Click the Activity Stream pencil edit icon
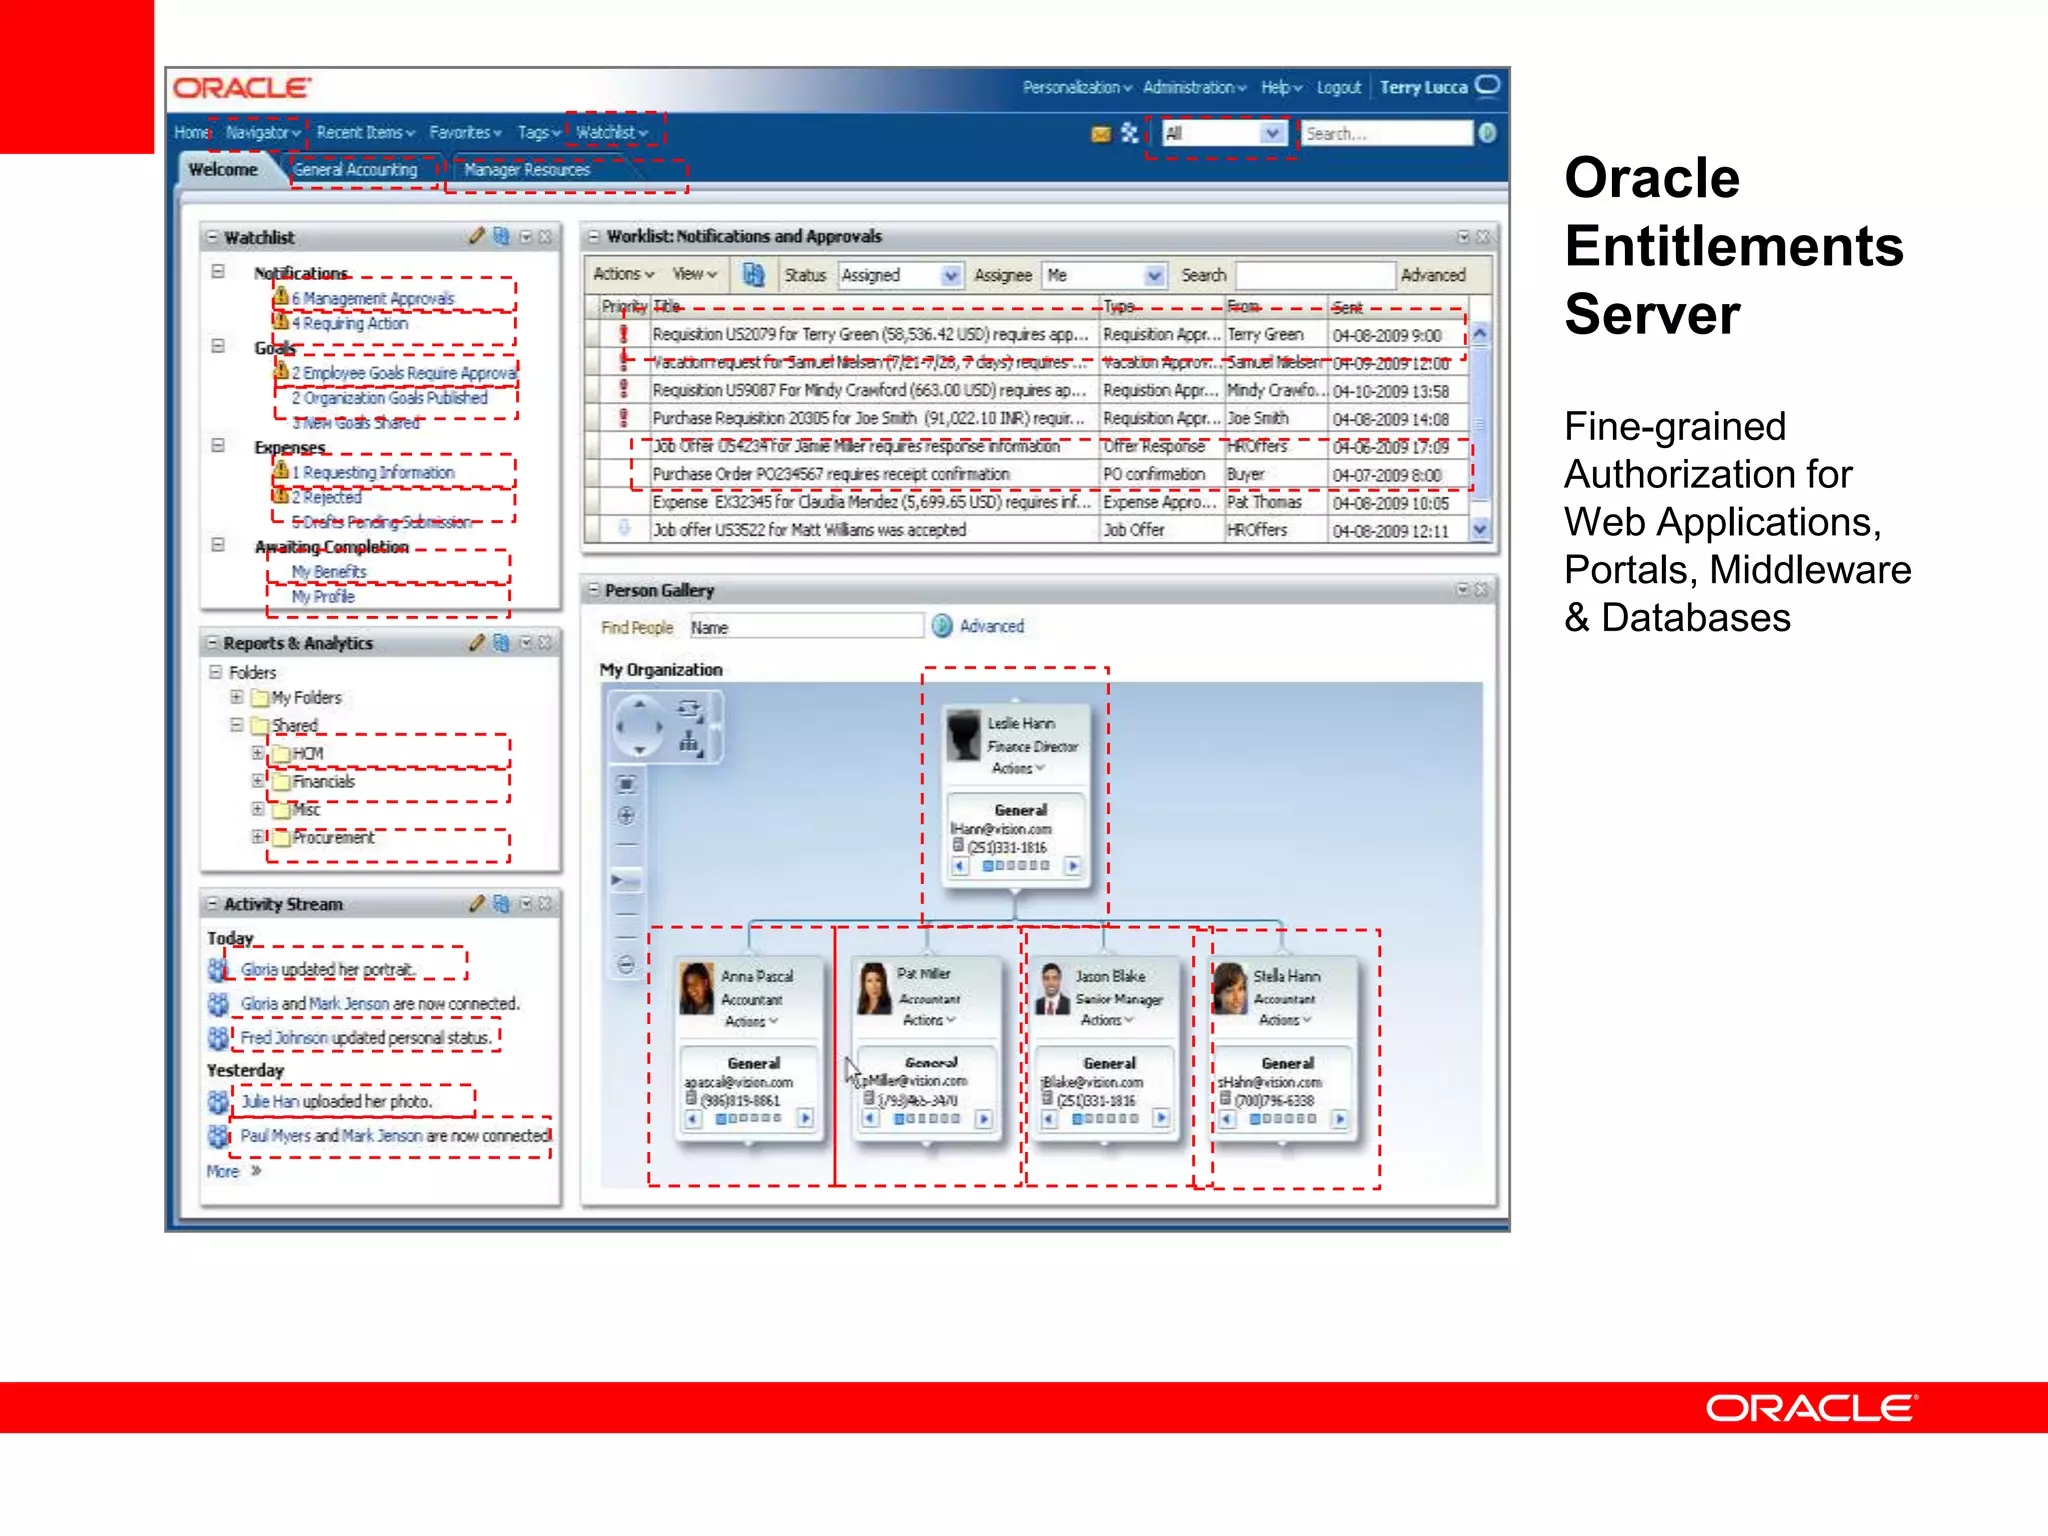This screenshot has height=1536, width=2048. pyautogui.click(x=477, y=903)
